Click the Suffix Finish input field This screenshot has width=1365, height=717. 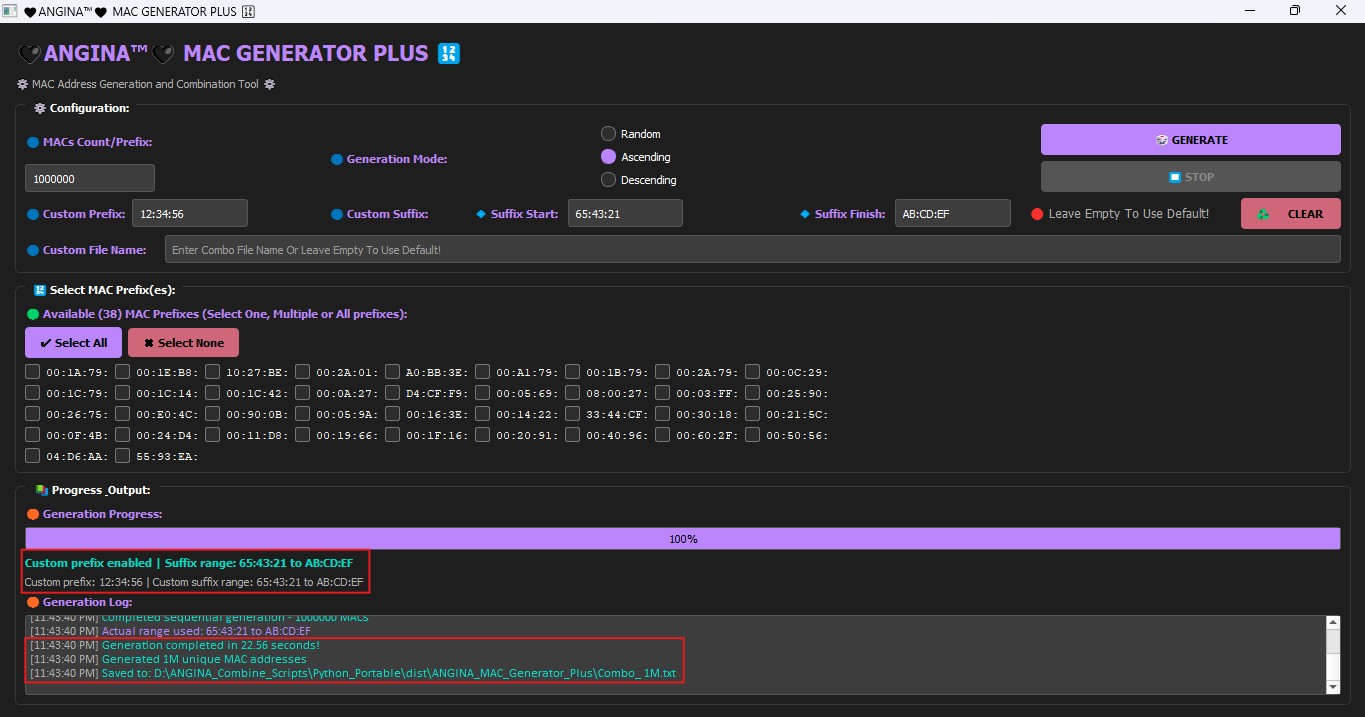pyautogui.click(x=952, y=213)
